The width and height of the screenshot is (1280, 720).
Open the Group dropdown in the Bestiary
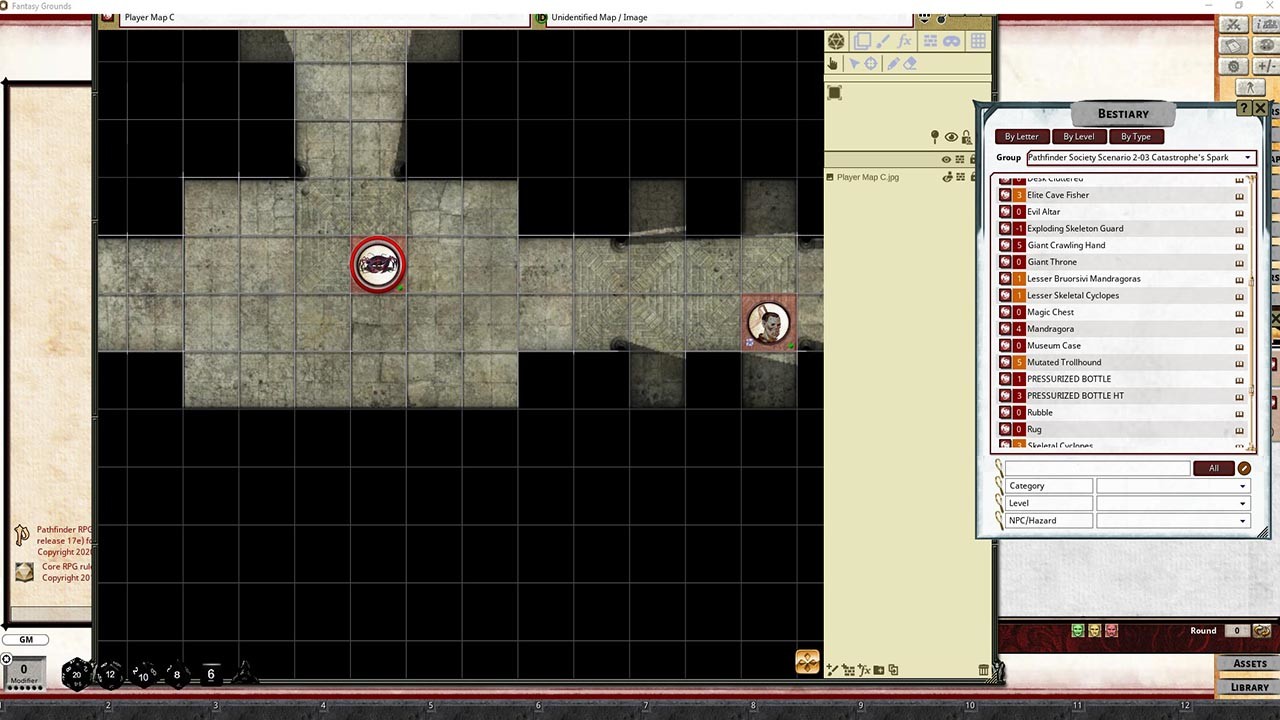pyautogui.click(x=1247, y=157)
